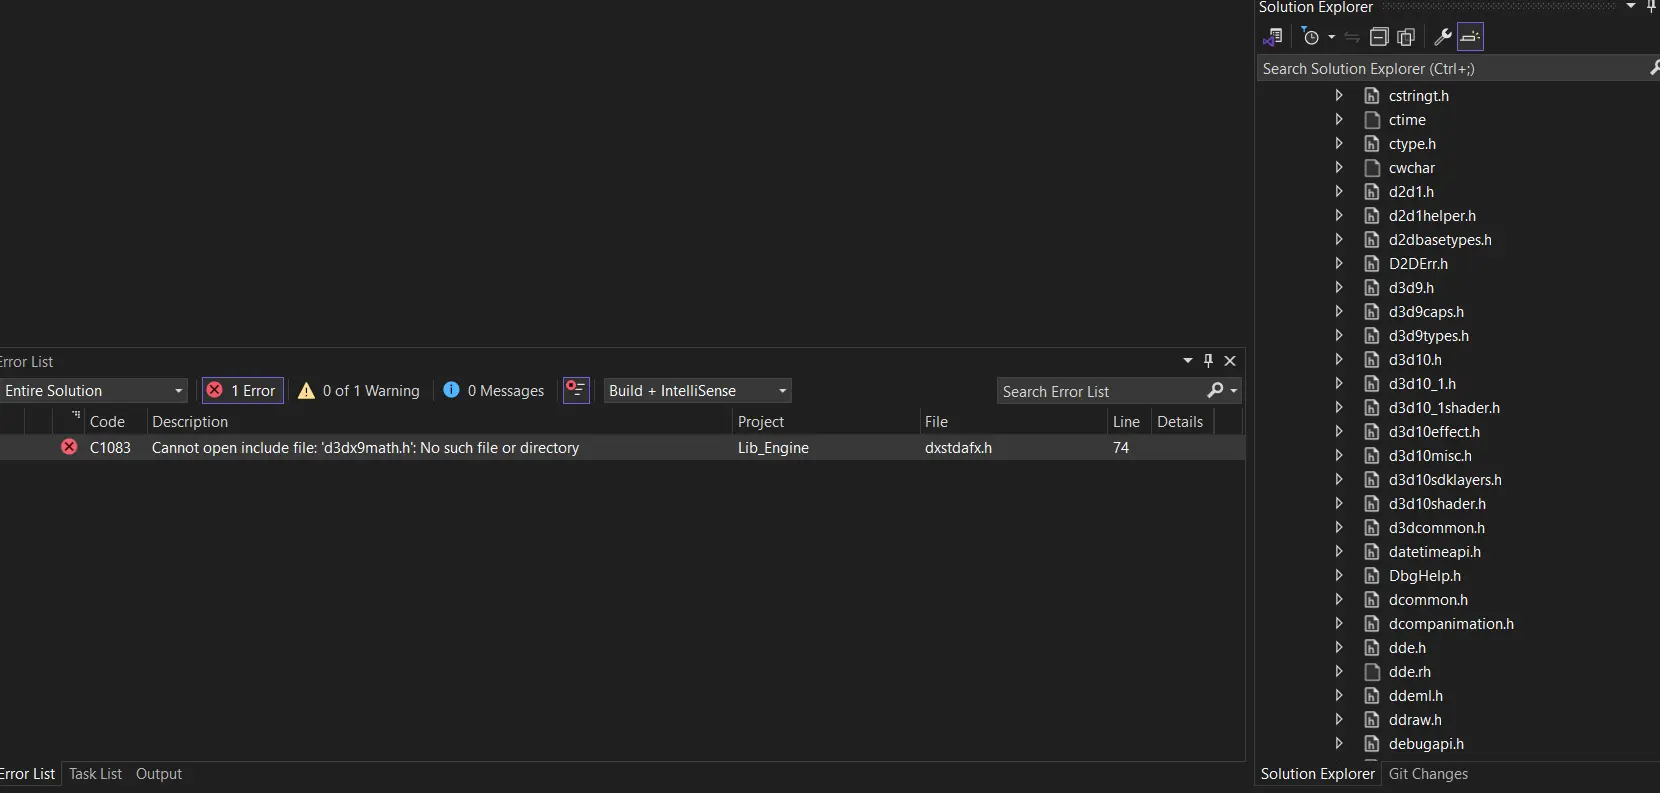
Task: Select the C1083 error icon in the row
Action: pos(69,447)
